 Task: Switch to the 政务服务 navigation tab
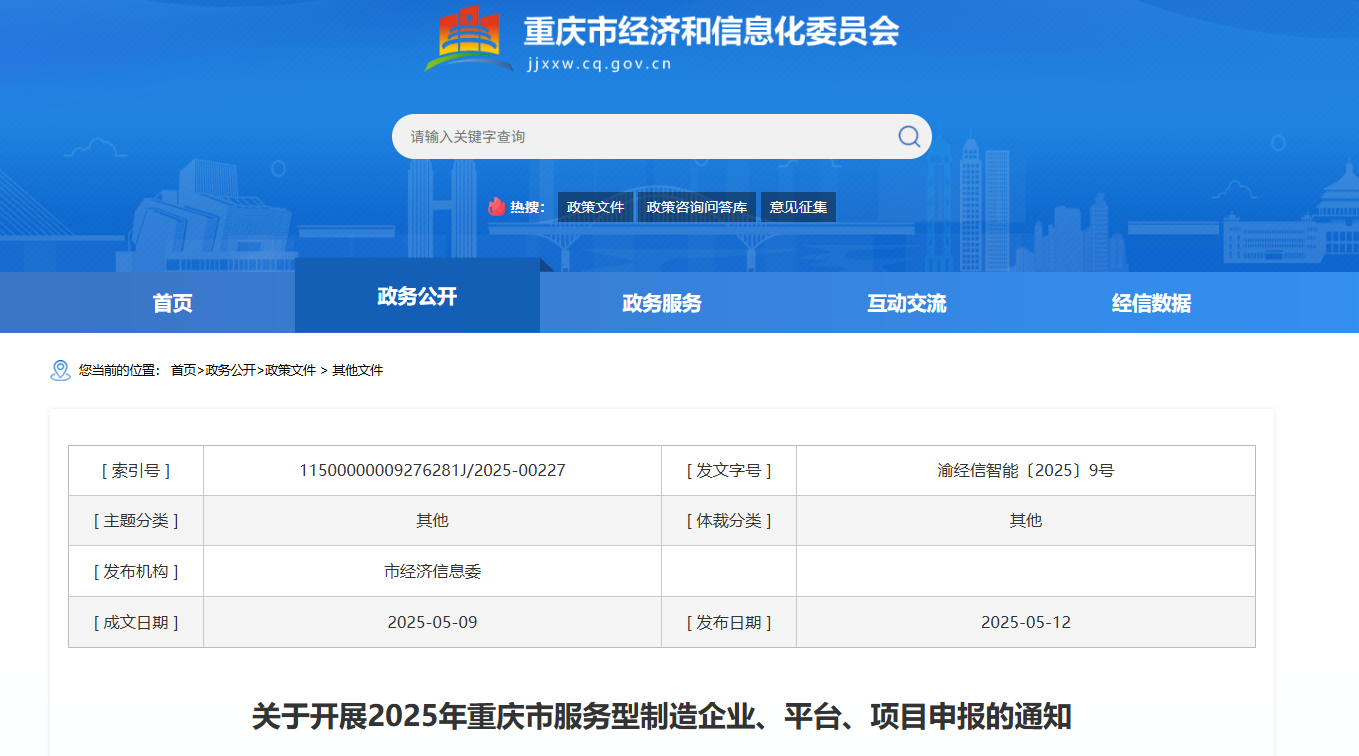[662, 303]
